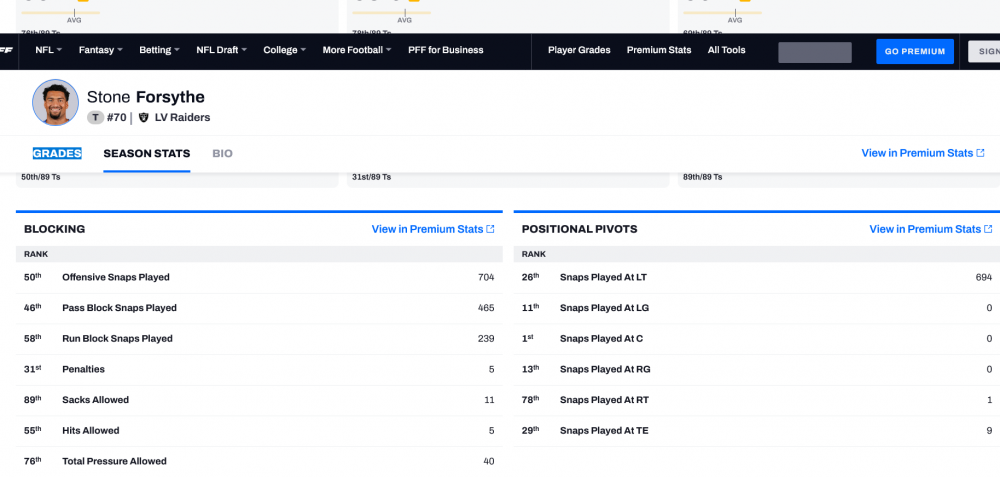Click external link icon beside the BIO tab row
Viewport: 1000px width, 477px height.
(980, 153)
